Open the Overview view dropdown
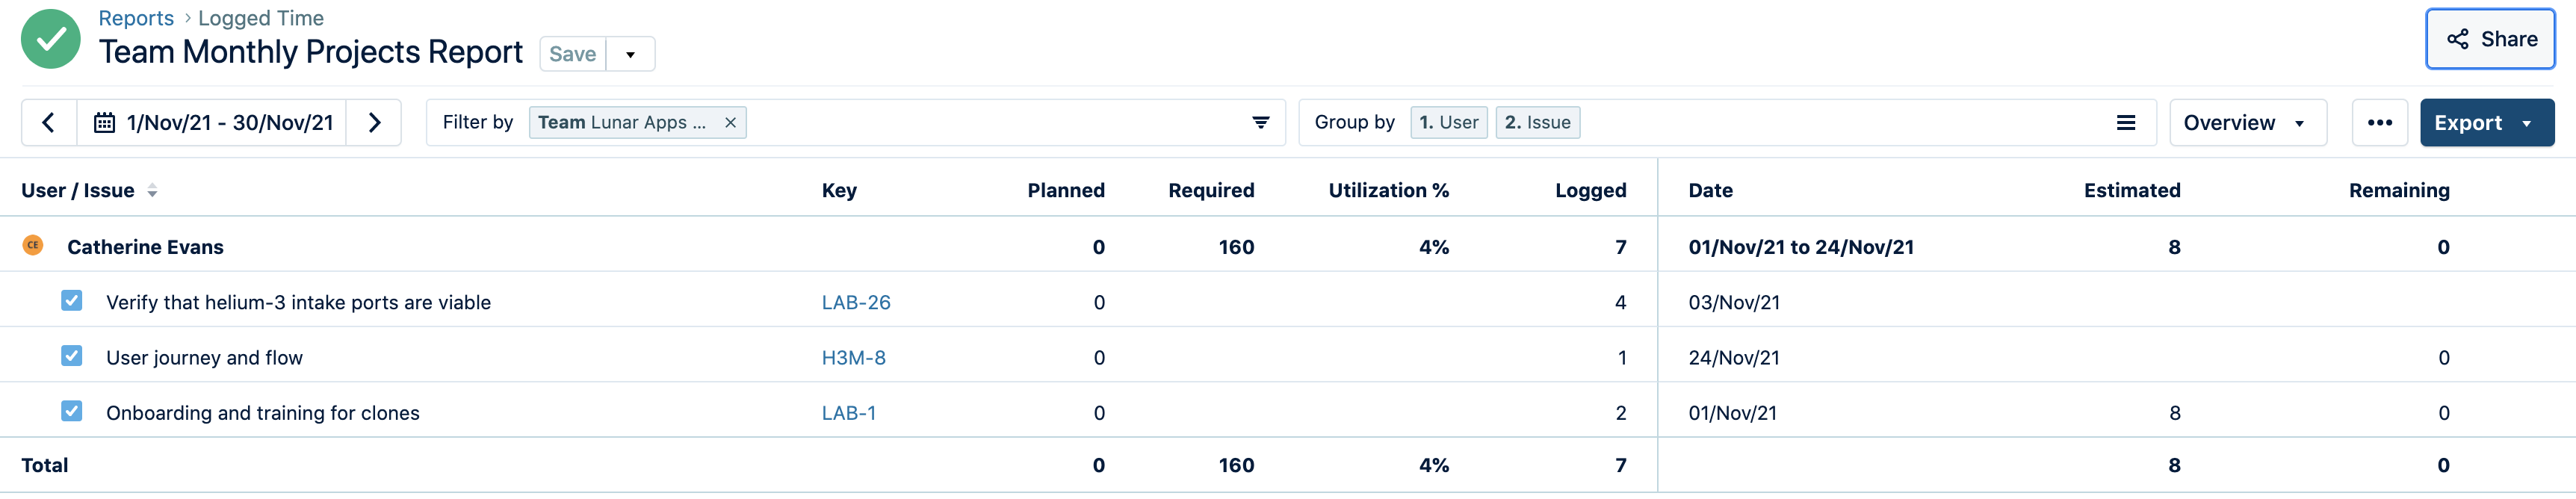The width and height of the screenshot is (2576, 499). point(2246,123)
